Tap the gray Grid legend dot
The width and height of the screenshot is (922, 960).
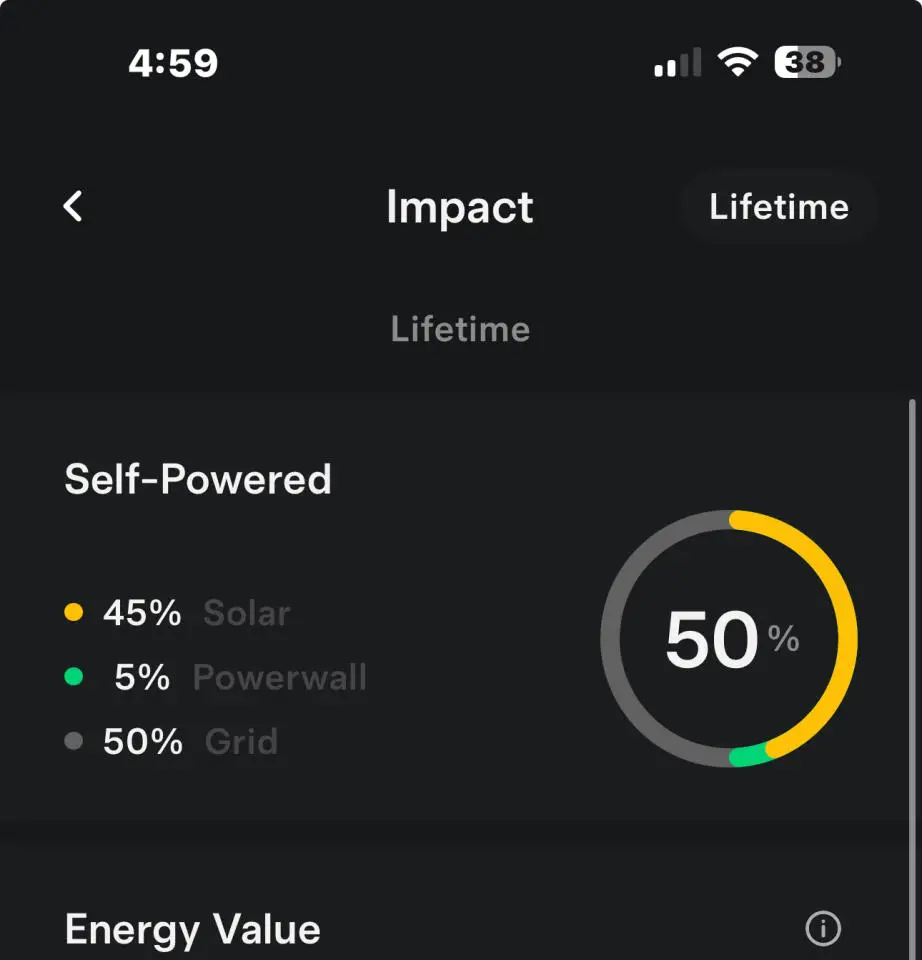pos(73,741)
